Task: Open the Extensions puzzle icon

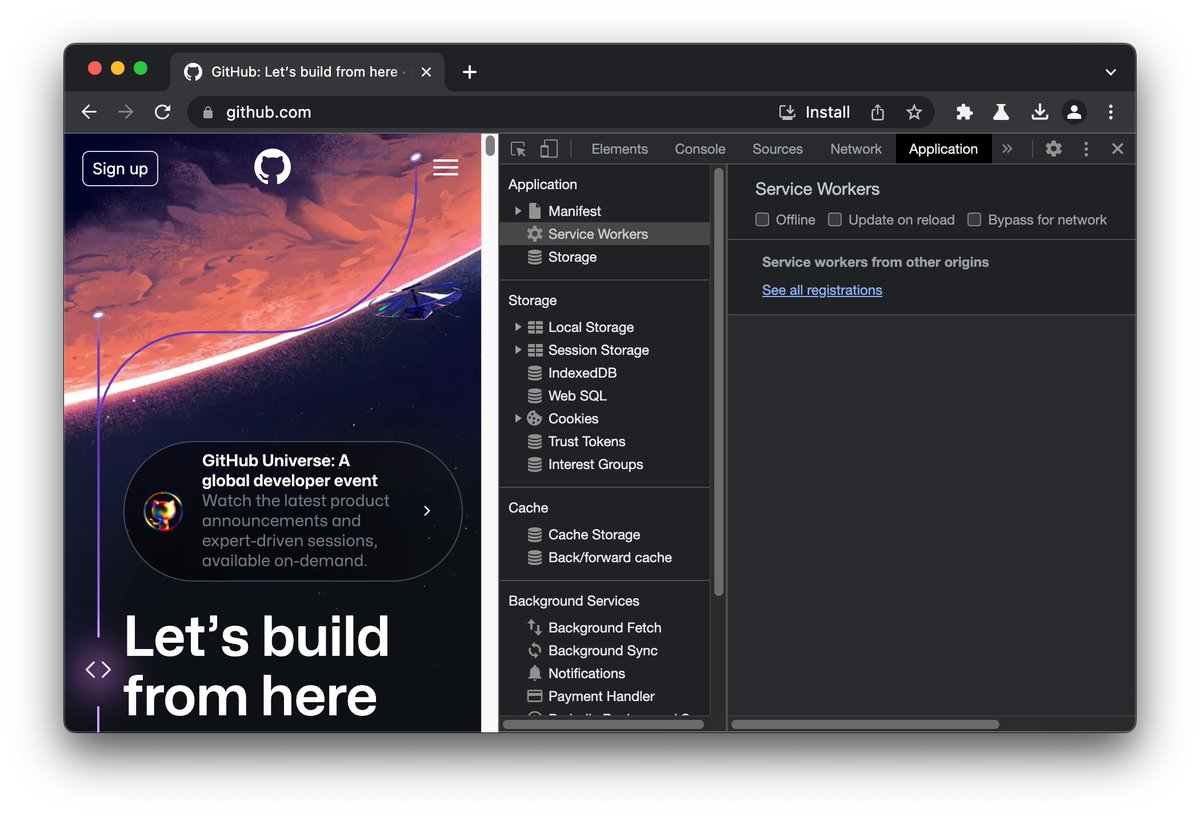Action: click(964, 112)
